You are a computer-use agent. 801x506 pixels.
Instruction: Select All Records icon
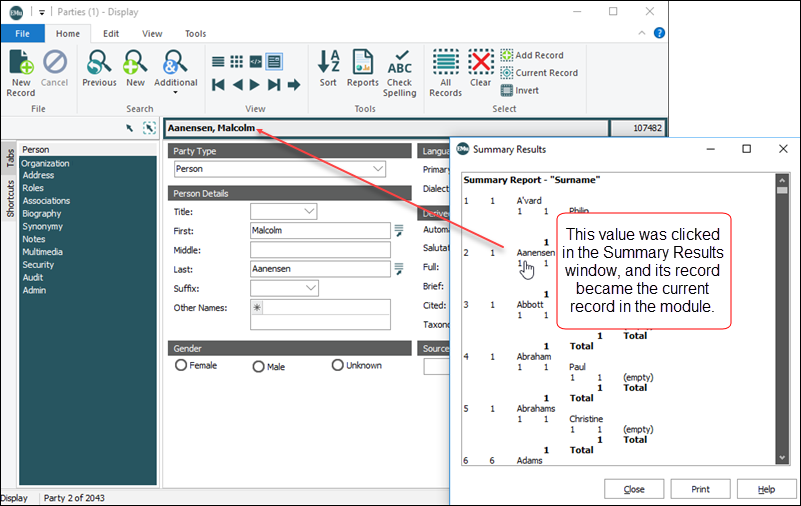(x=445, y=66)
